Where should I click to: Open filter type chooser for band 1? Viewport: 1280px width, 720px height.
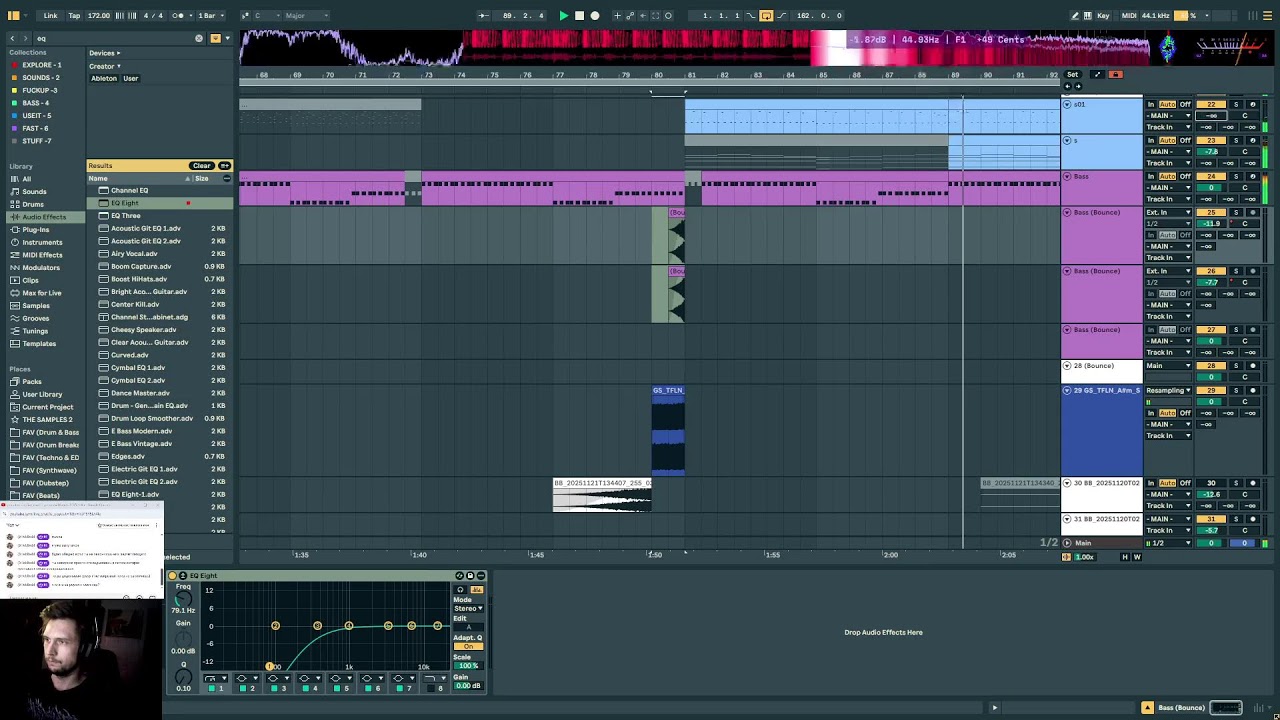pyautogui.click(x=213, y=679)
